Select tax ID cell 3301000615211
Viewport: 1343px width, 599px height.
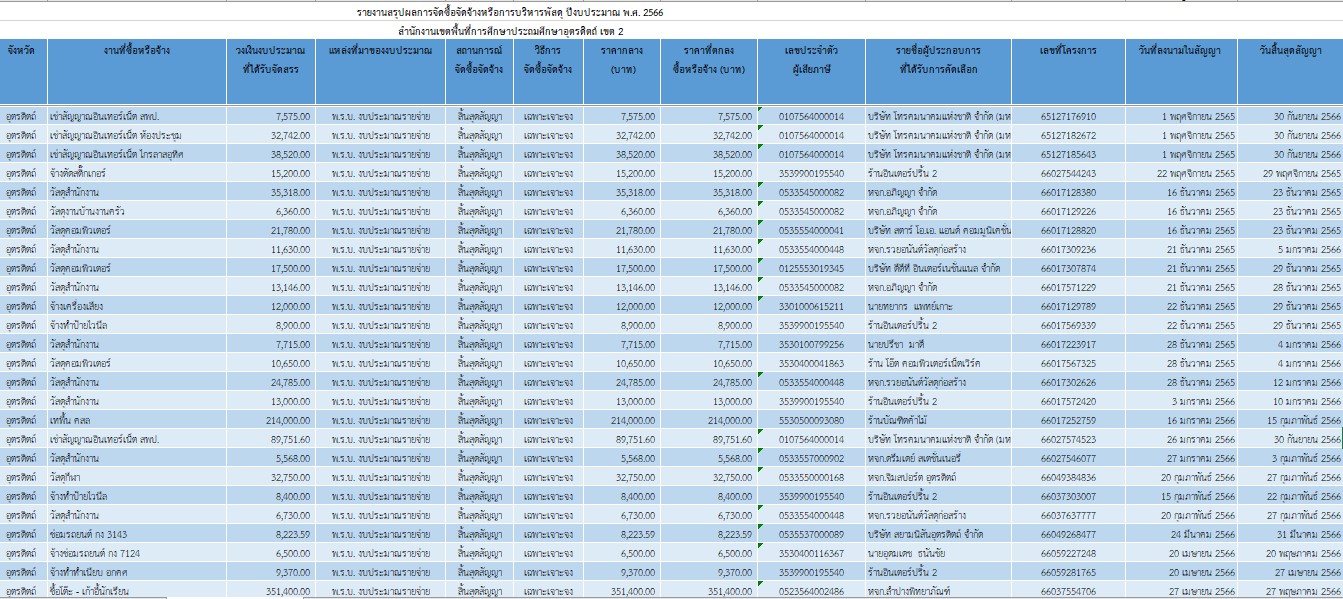pyautogui.click(x=811, y=306)
